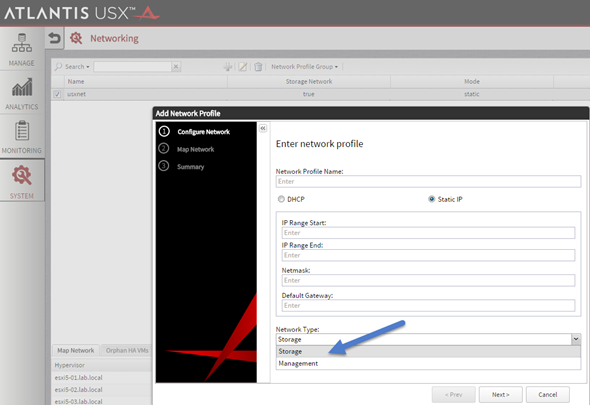This screenshot has height=405, width=590.
Task: Click the edit pencil icon in toolbar
Action: coord(243,67)
